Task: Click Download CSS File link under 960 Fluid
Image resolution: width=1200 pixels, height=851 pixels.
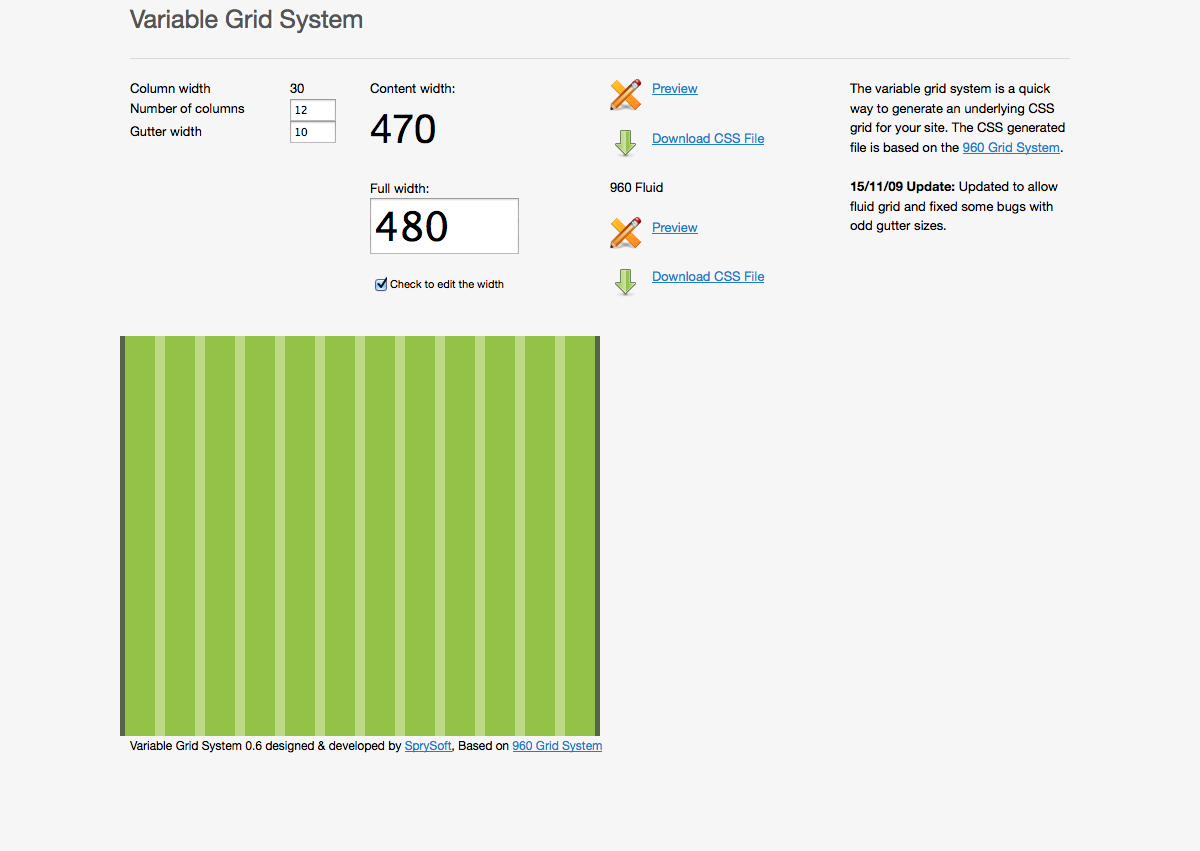Action: point(707,277)
